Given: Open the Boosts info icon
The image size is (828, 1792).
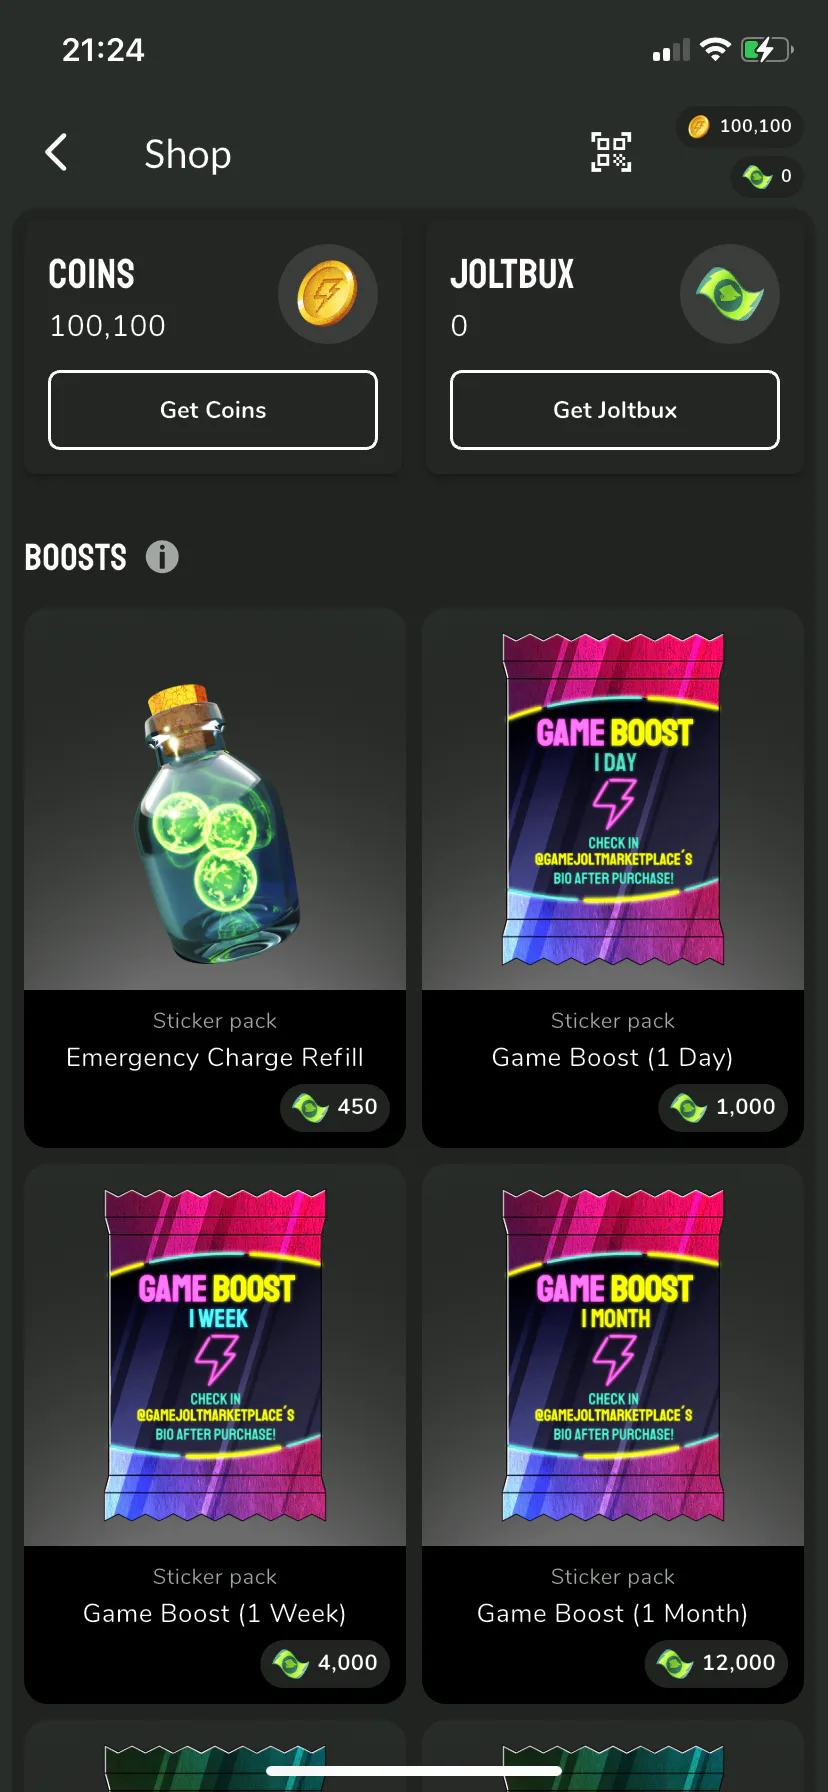Looking at the screenshot, I should 162,557.
